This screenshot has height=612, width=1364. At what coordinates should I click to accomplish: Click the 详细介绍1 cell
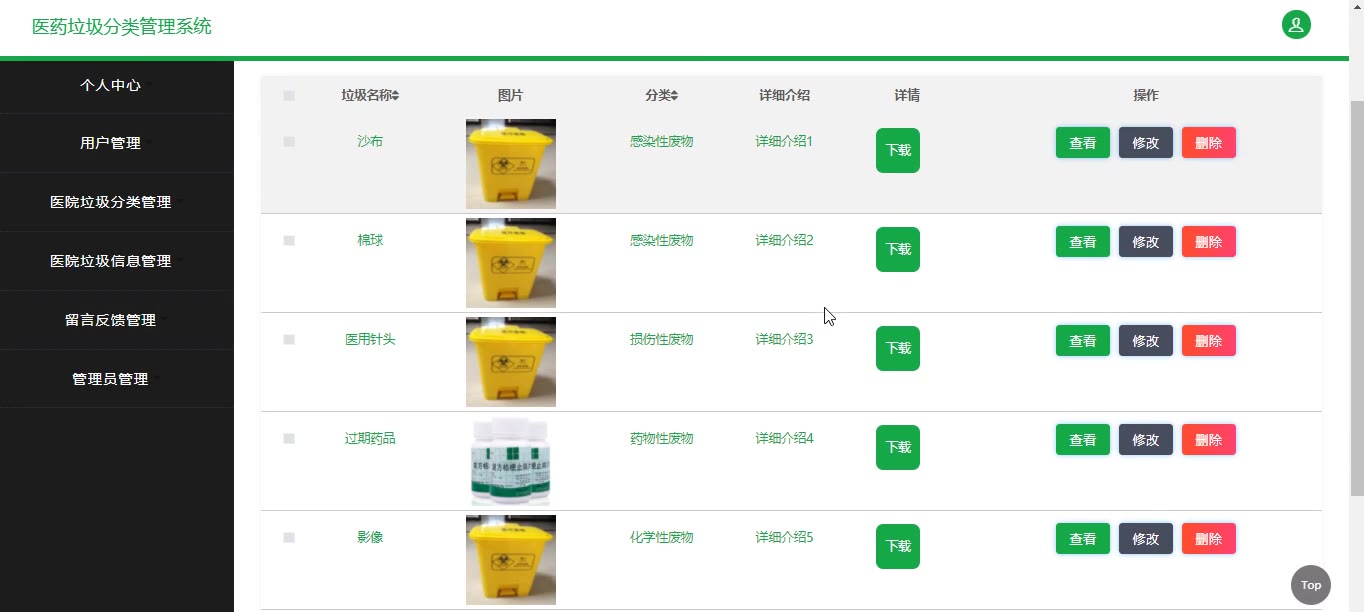(784, 142)
